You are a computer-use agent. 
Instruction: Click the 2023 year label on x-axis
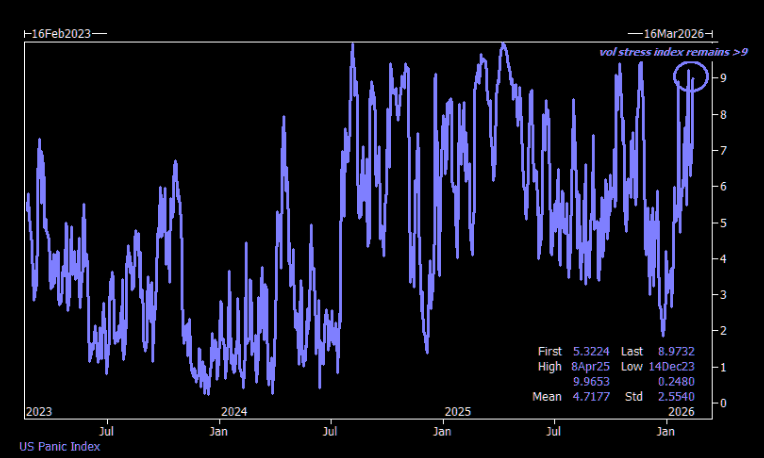pos(38,411)
